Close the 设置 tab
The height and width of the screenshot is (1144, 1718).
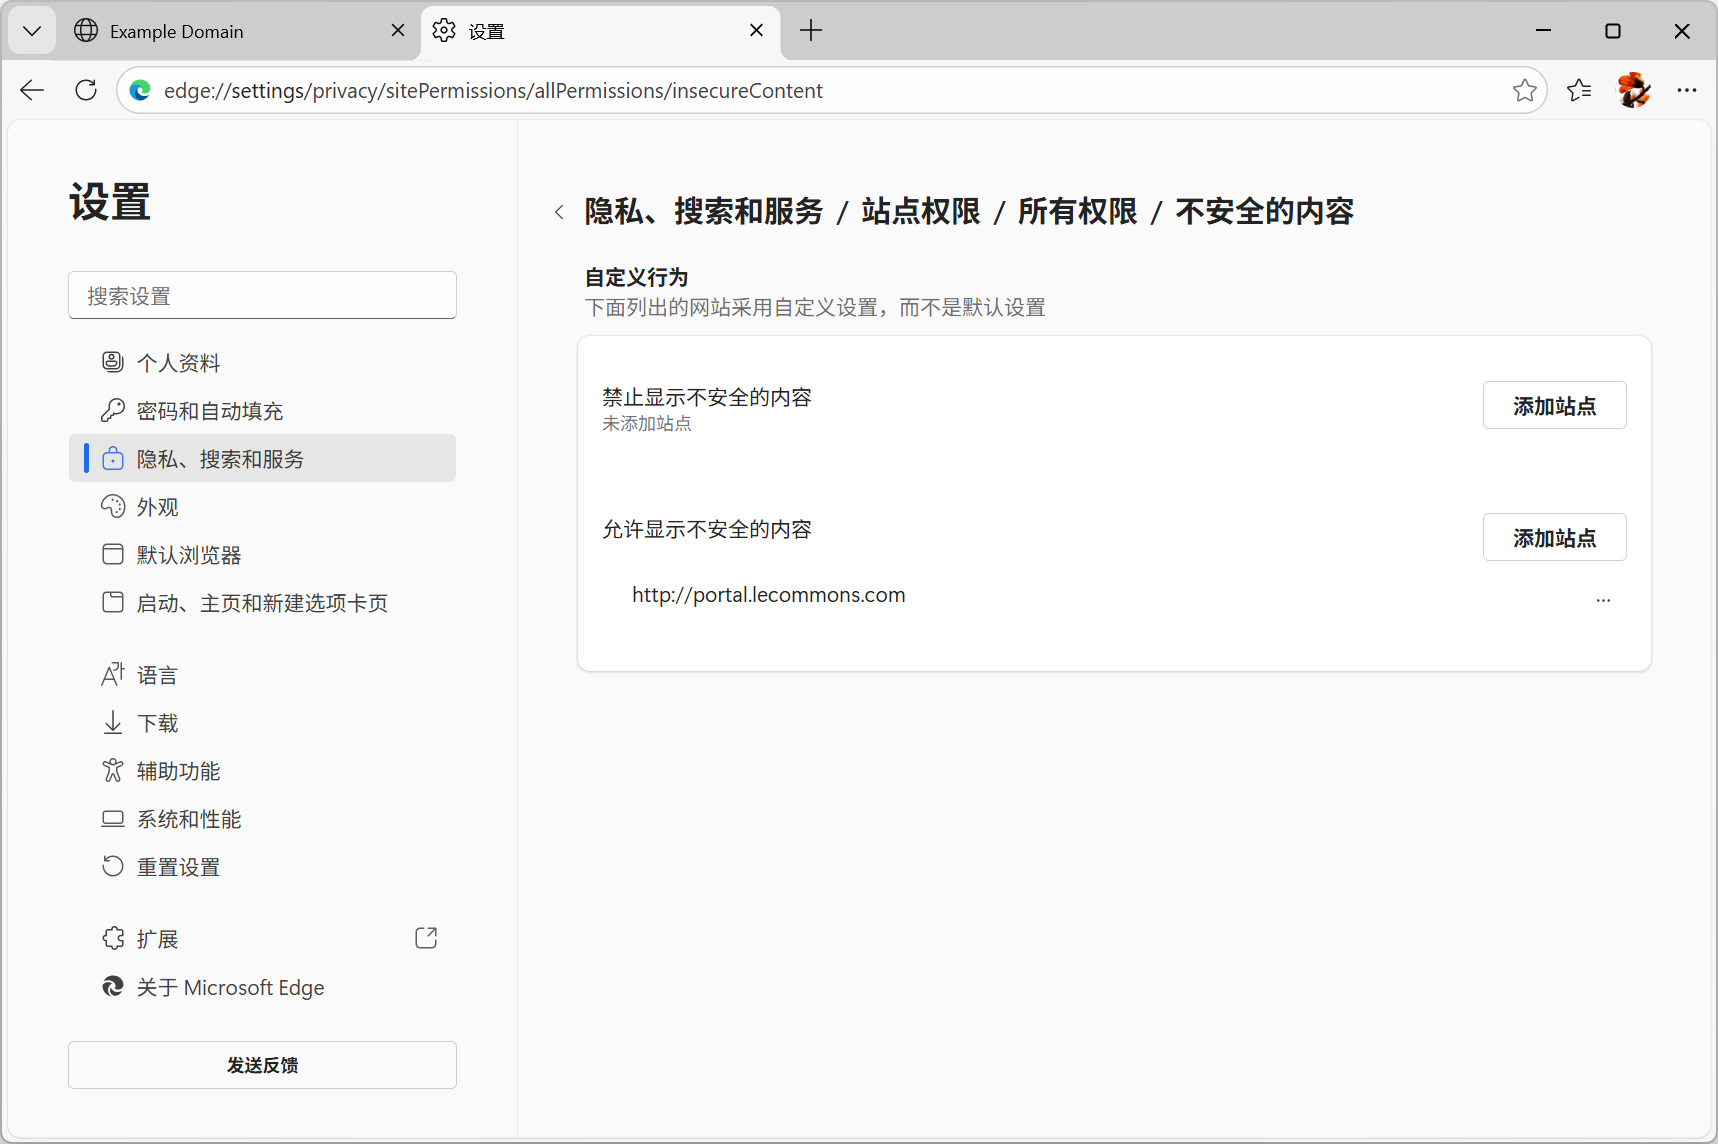click(756, 31)
